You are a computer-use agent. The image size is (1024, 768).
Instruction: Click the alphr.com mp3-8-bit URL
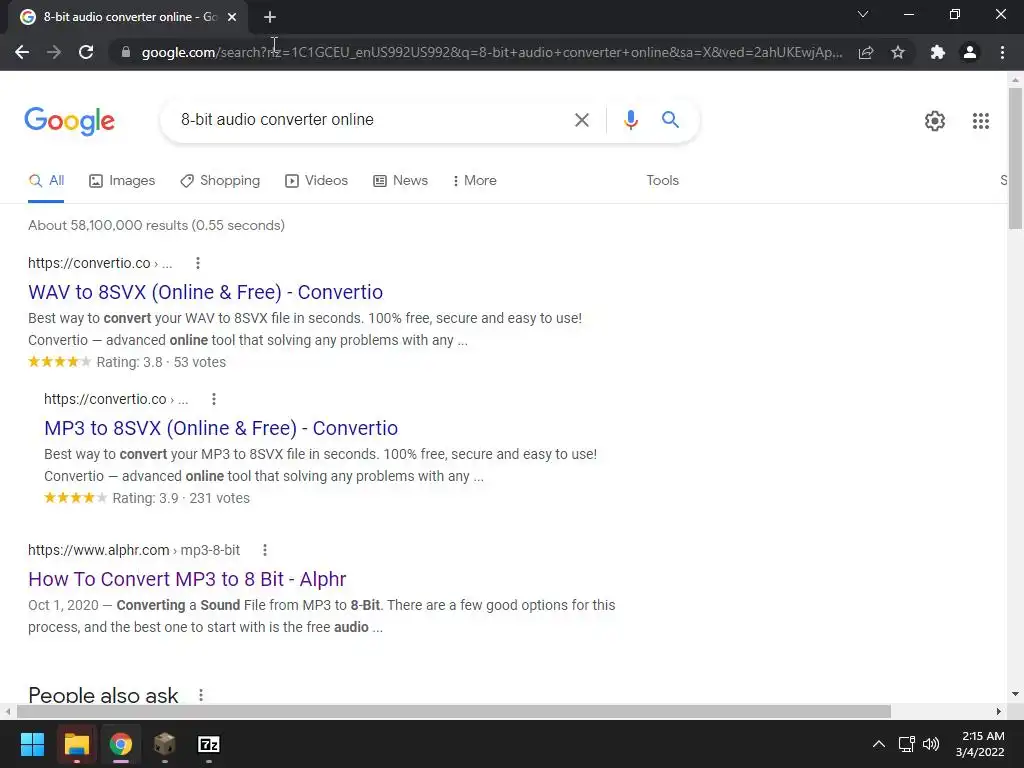tap(134, 550)
